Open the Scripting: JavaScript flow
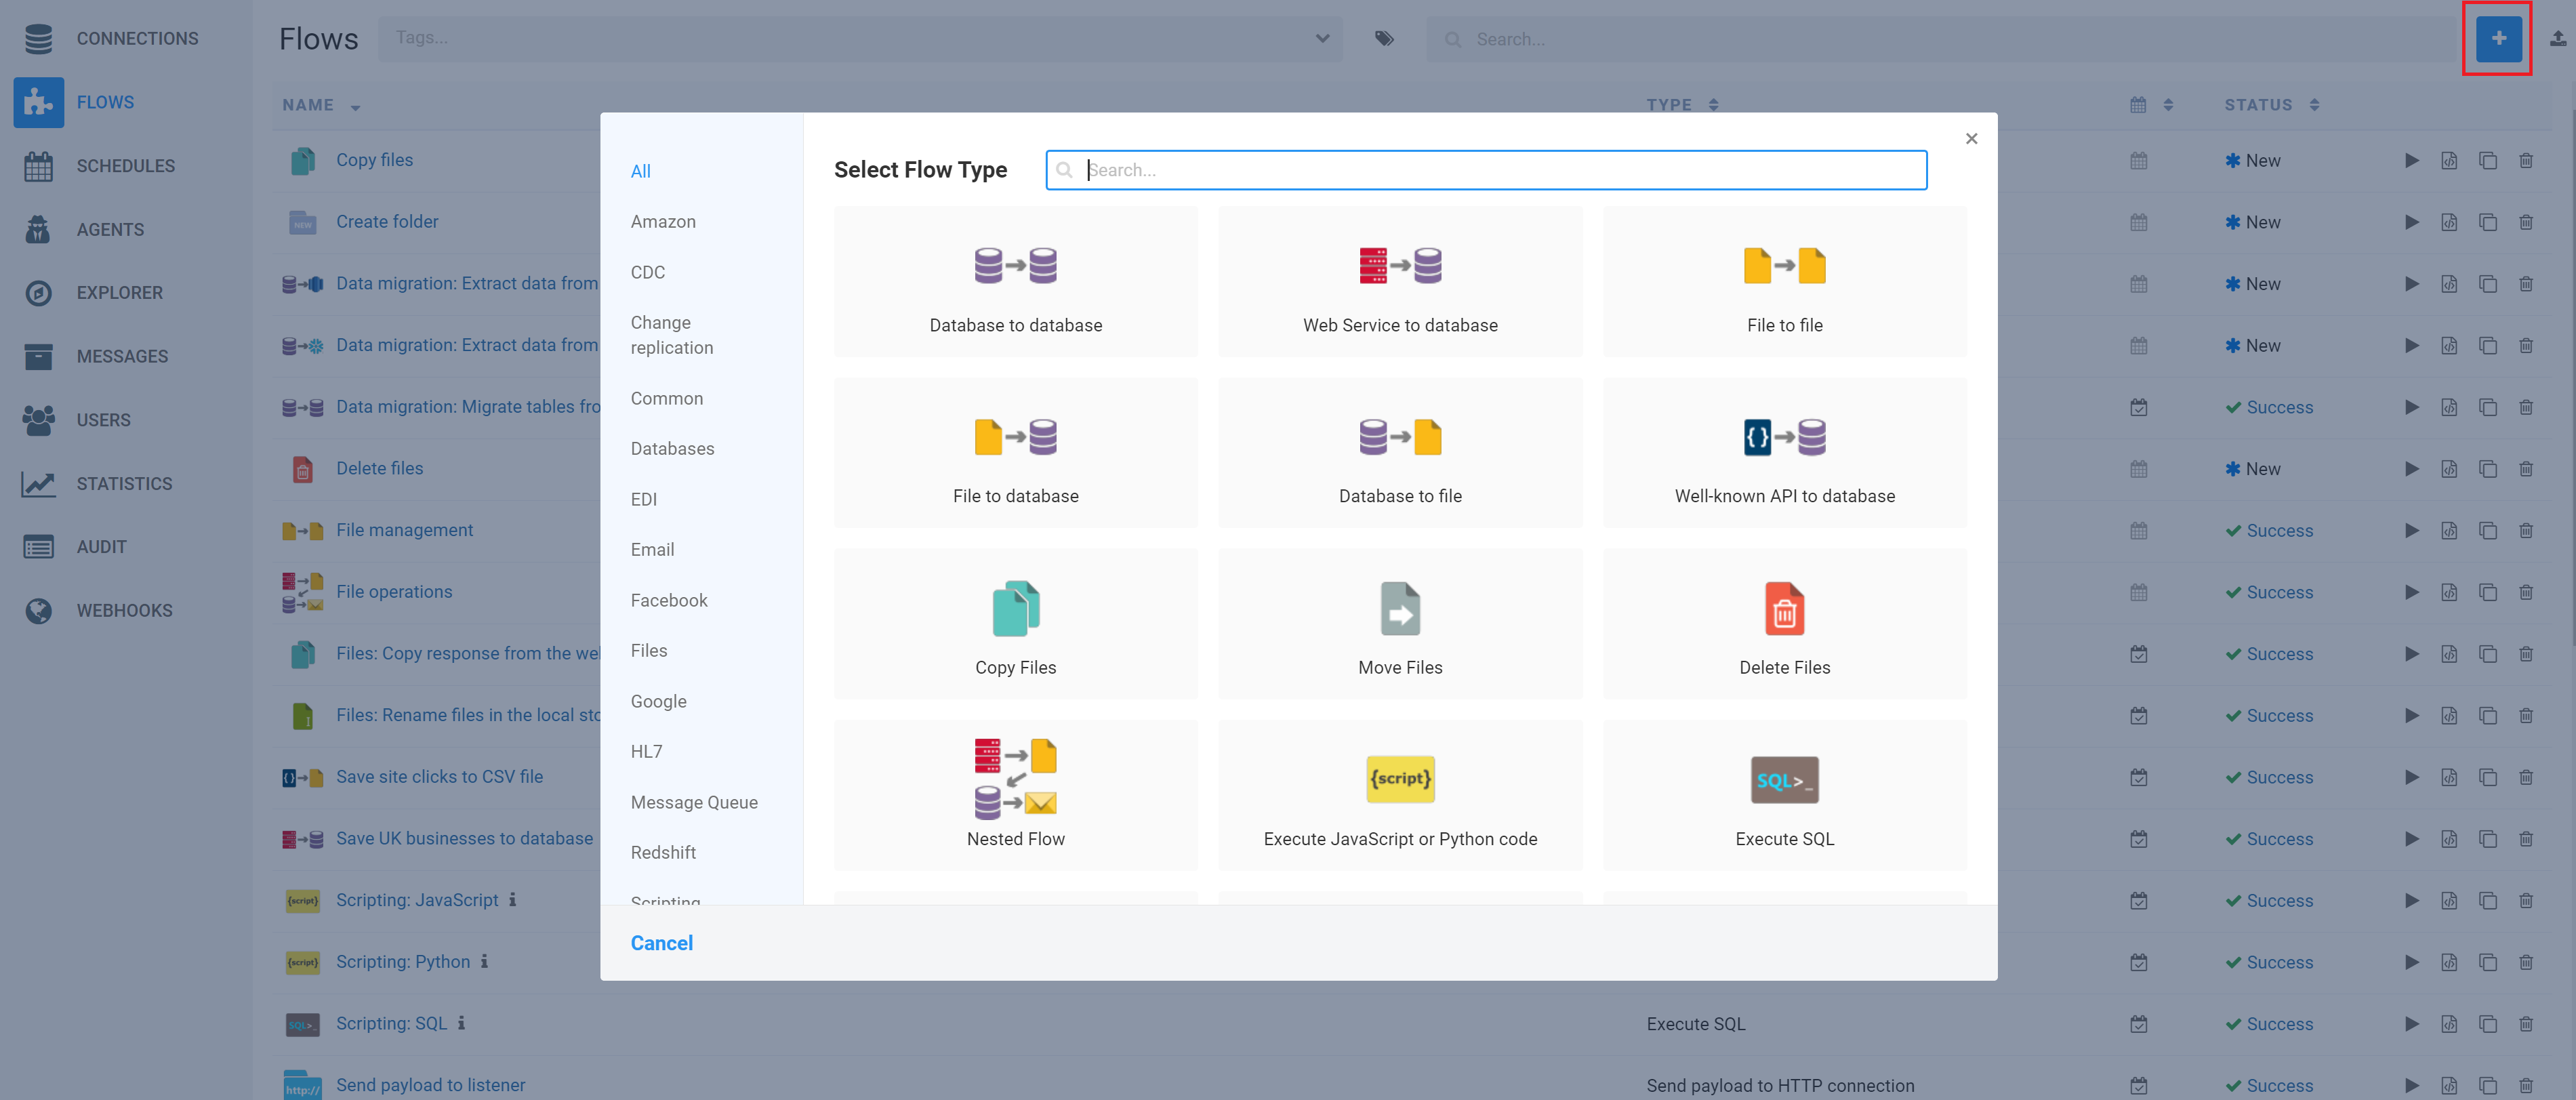 click(x=416, y=901)
